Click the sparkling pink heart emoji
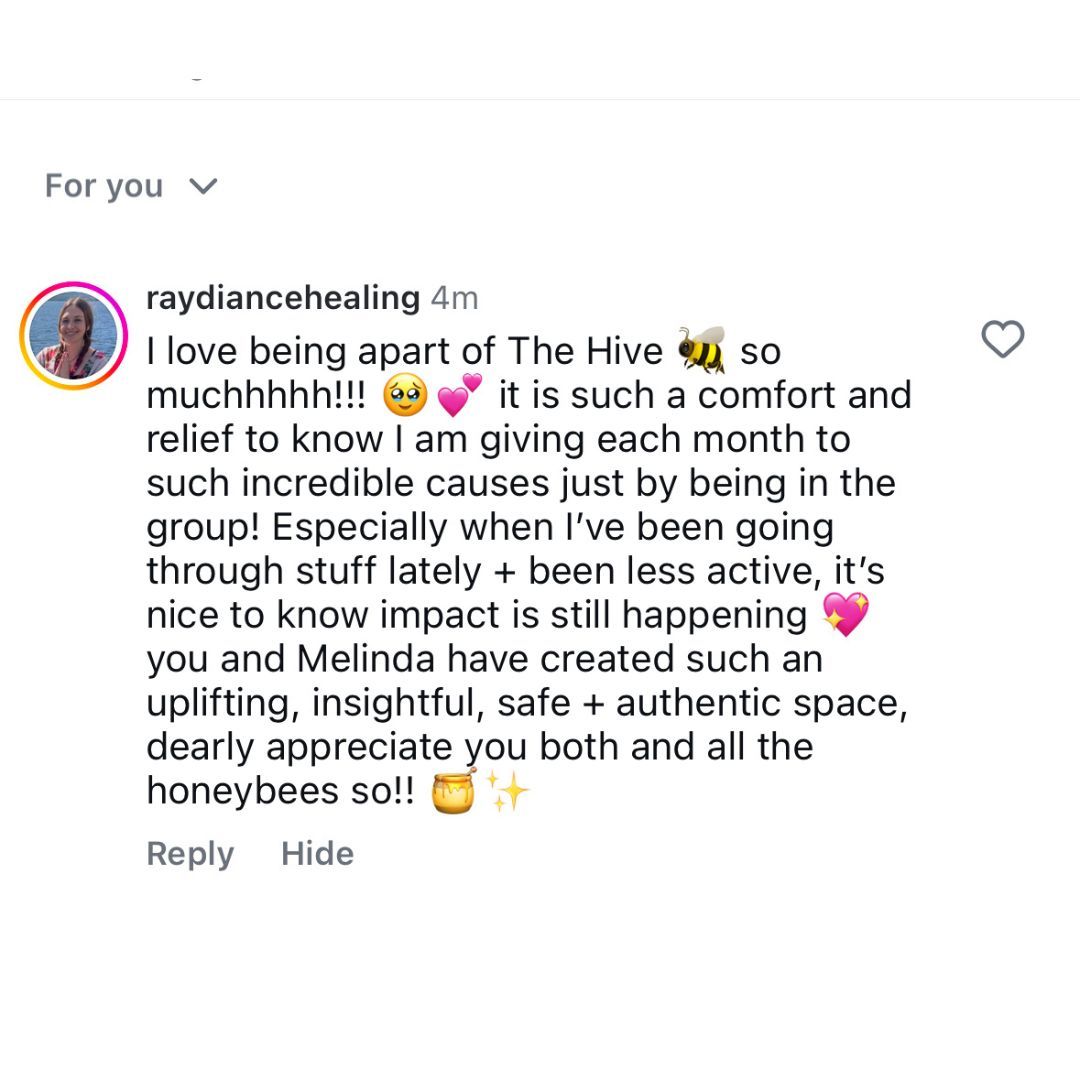1080x1080 pixels. (845, 615)
